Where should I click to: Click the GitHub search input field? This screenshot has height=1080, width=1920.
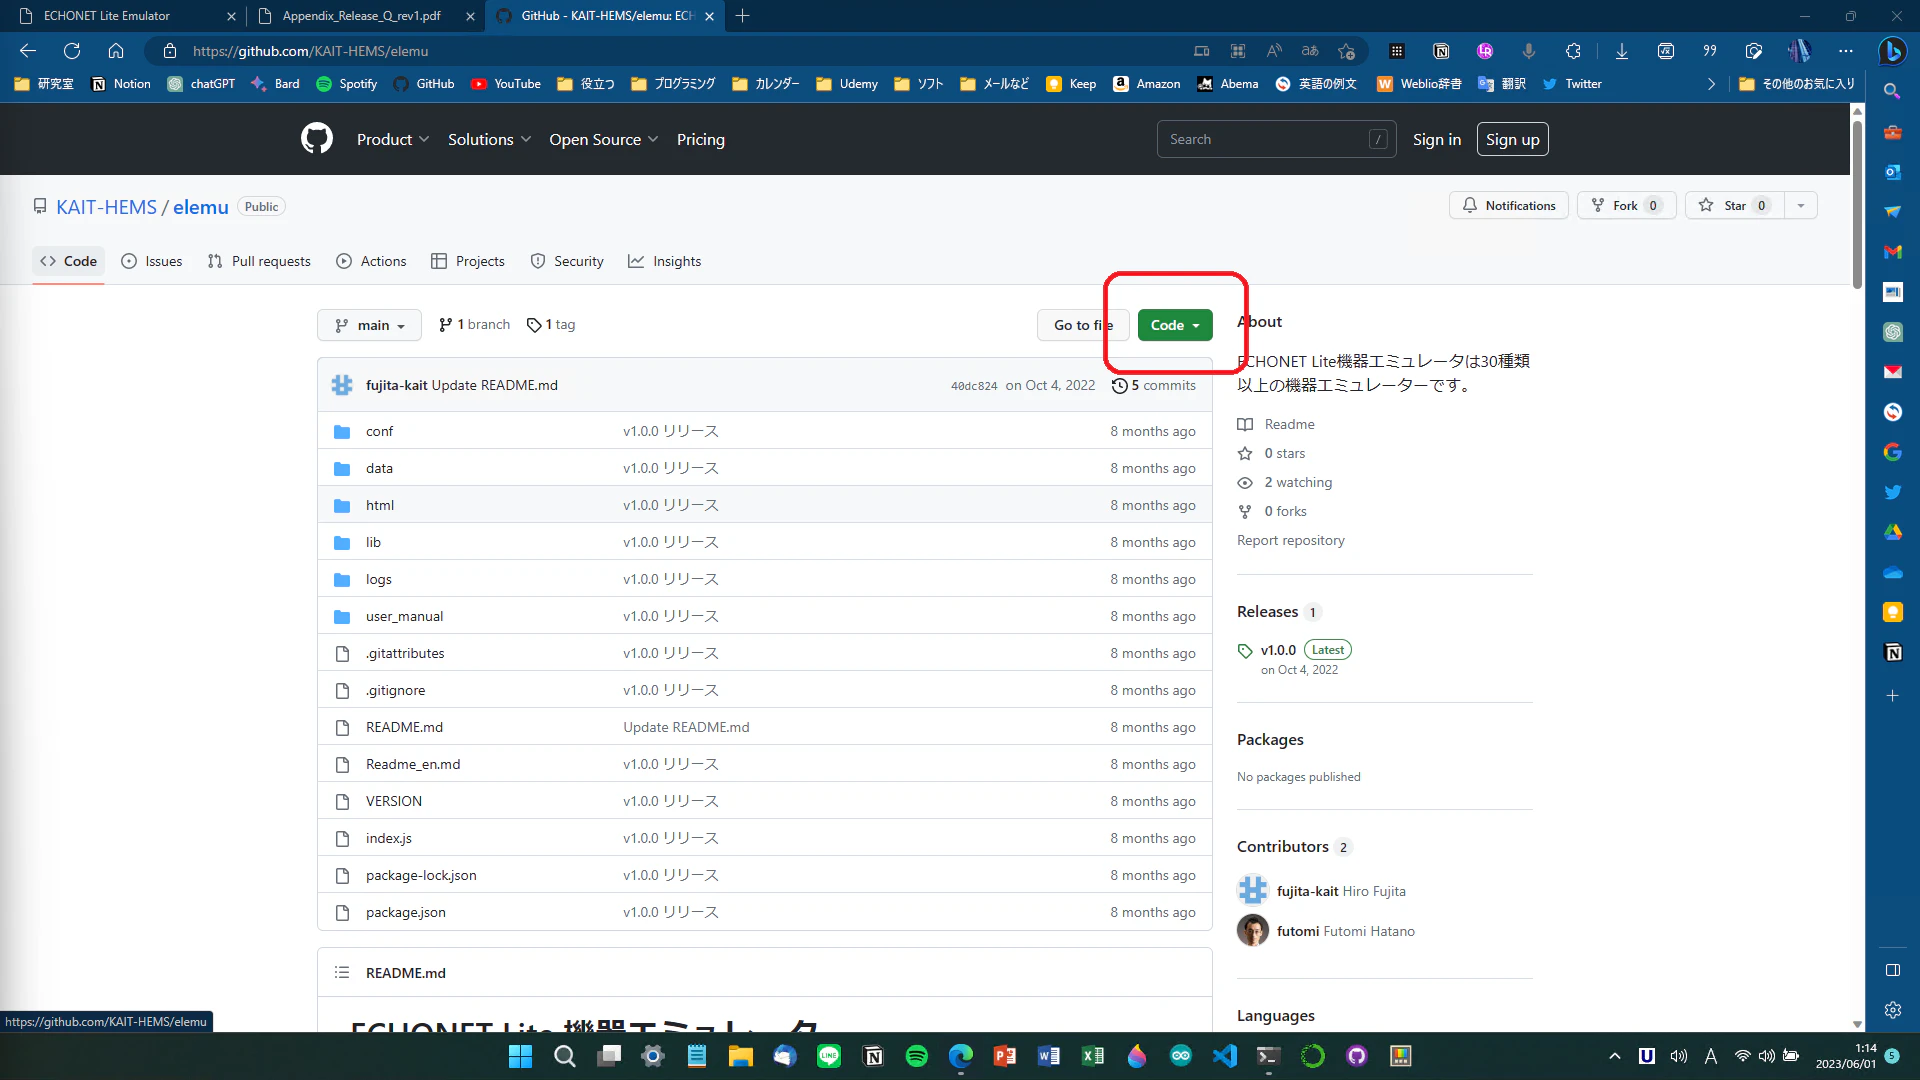coord(1276,139)
